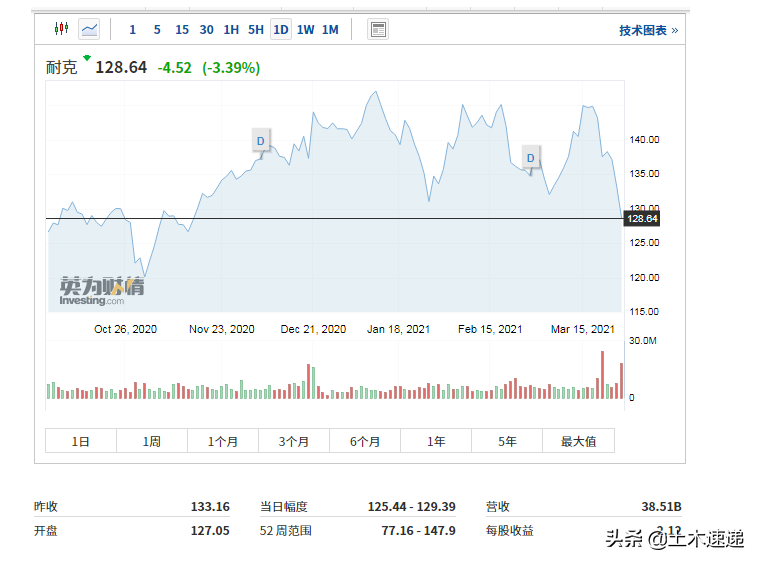Pick the 5H chart interval
This screenshot has width=760, height=564.
coord(256,30)
